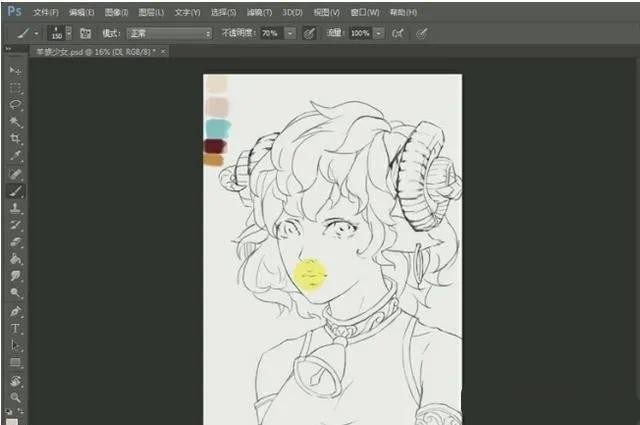This screenshot has width=640, height=425.
Task: Open the tool preset picker arrow
Action: click(x=36, y=33)
